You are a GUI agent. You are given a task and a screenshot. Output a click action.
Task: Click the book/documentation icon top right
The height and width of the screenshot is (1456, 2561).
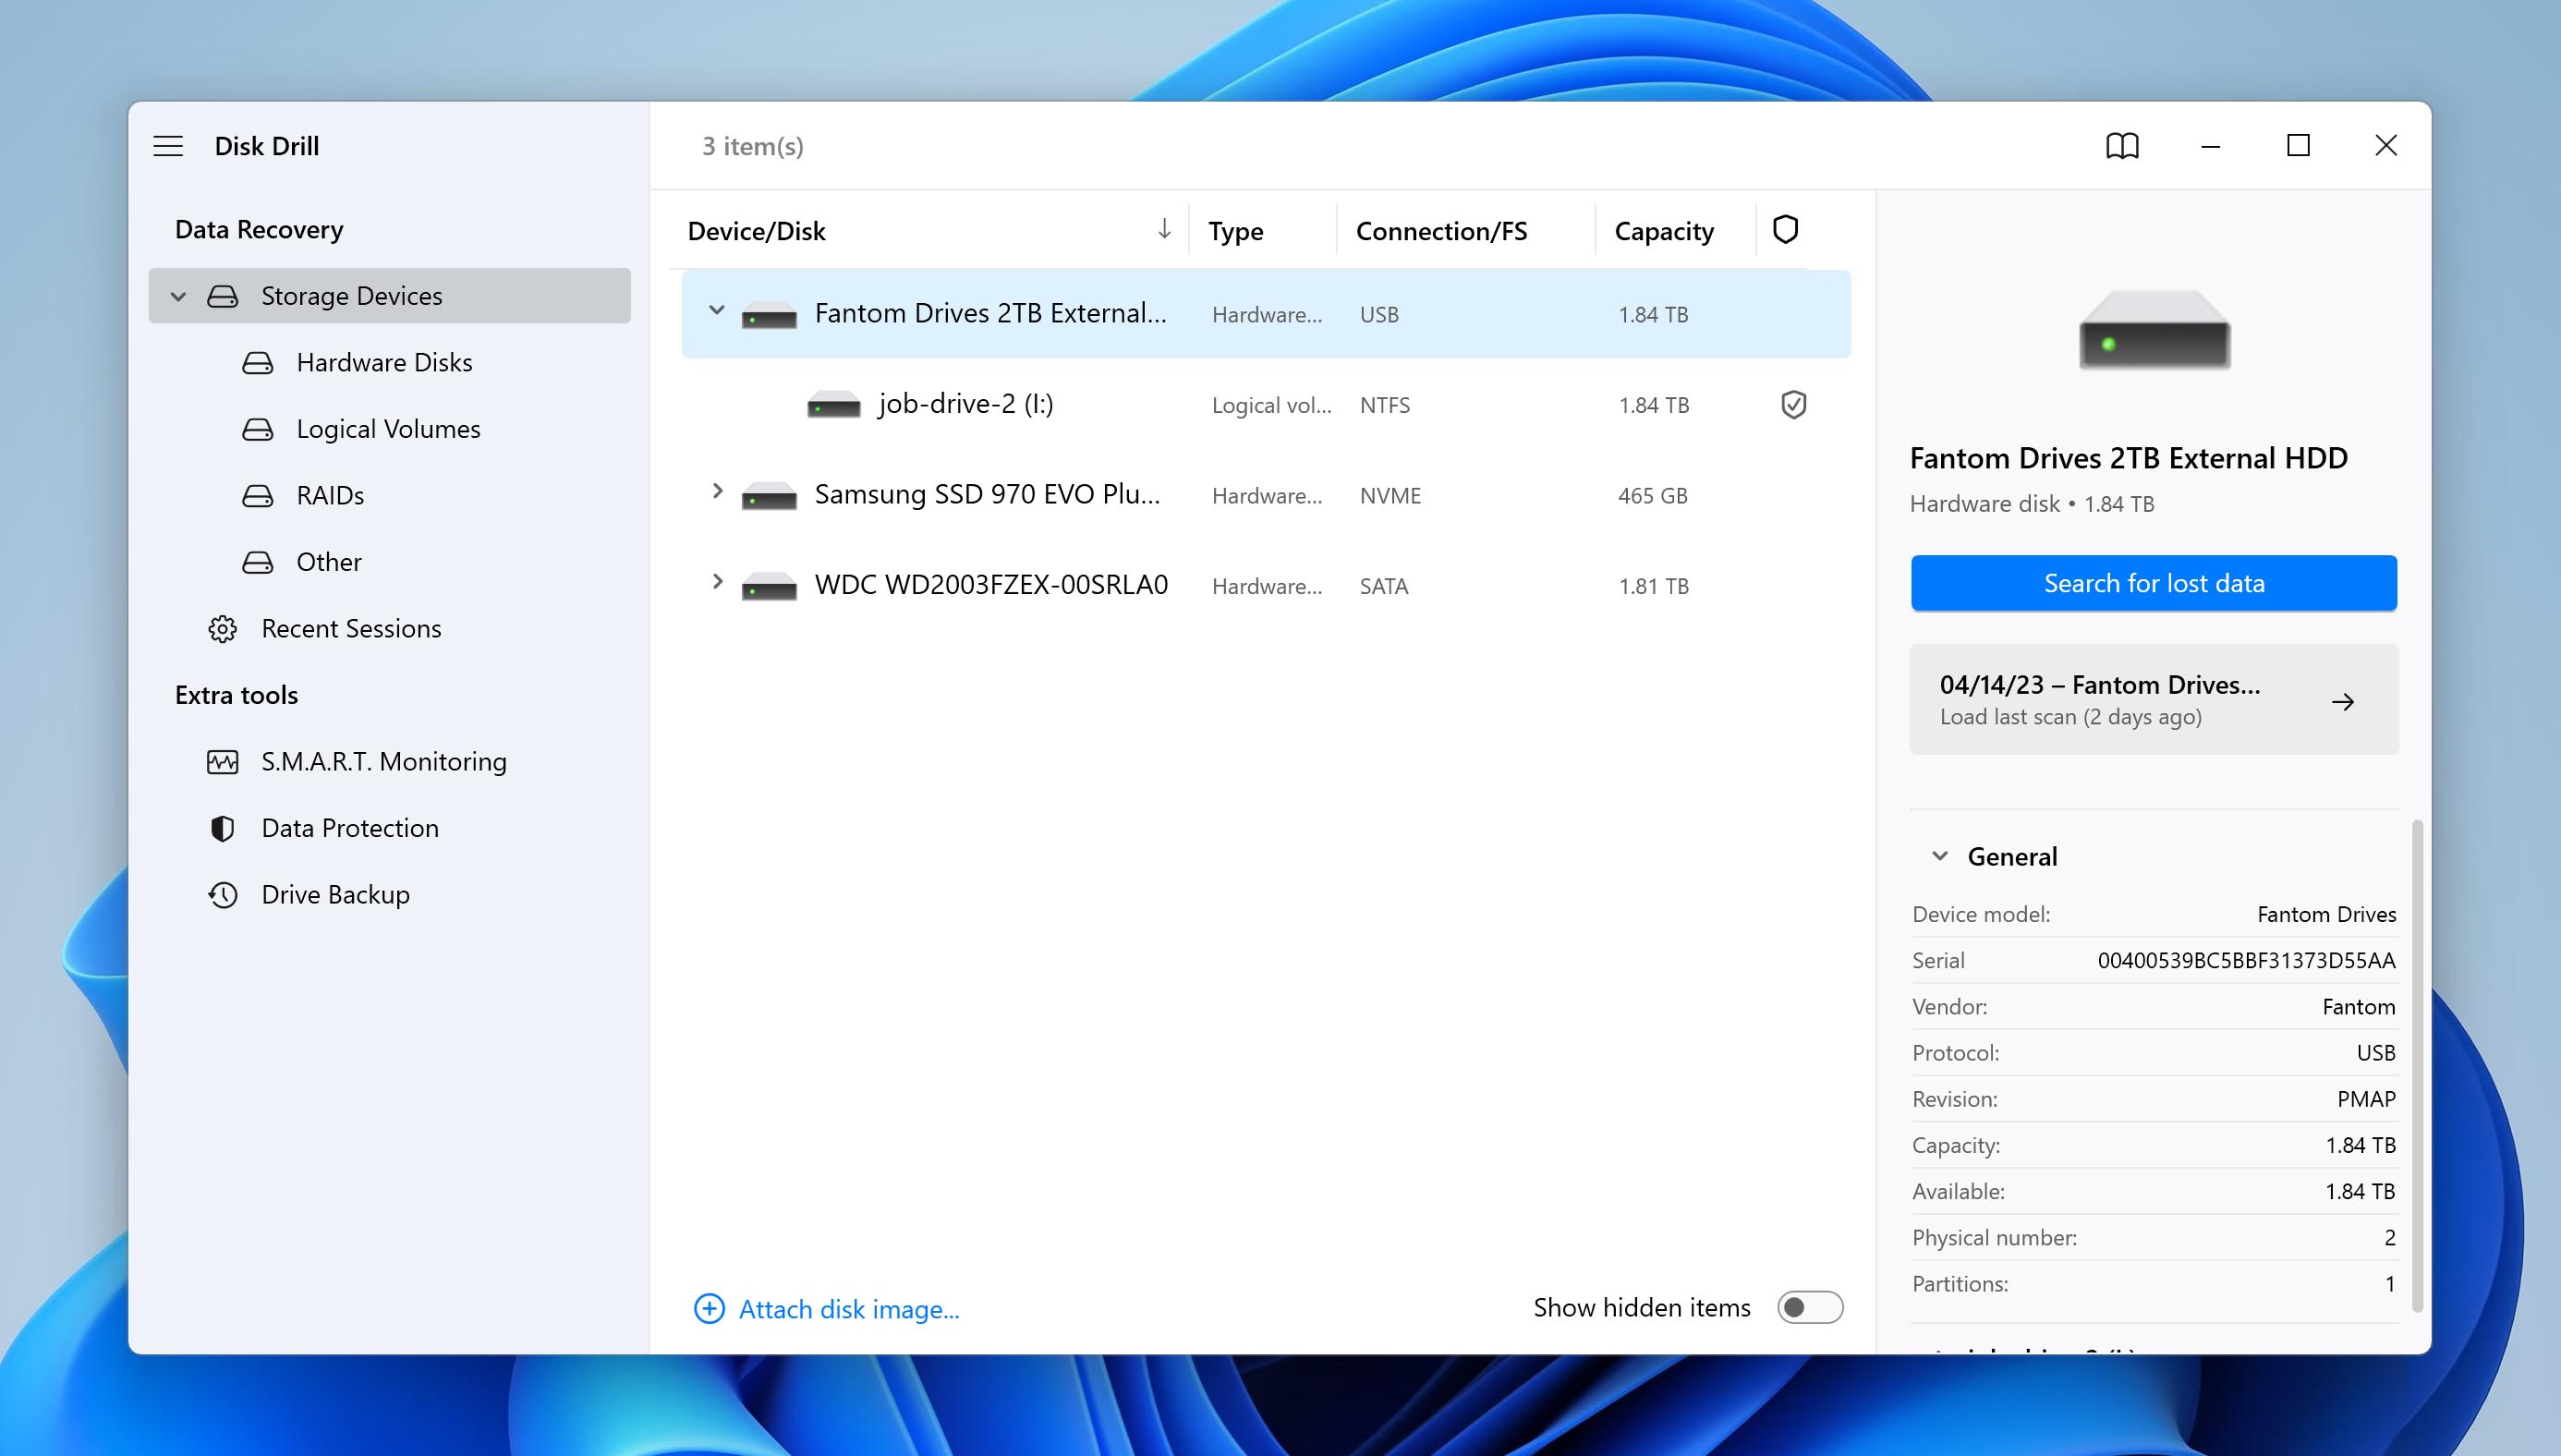[2123, 144]
